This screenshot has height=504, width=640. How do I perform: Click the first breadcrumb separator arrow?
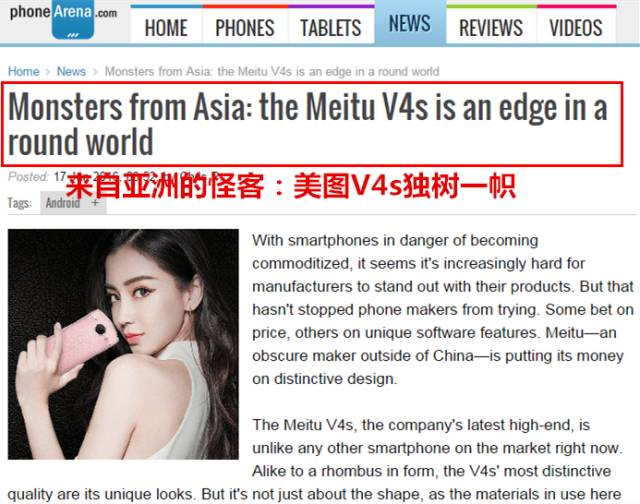coord(48,72)
